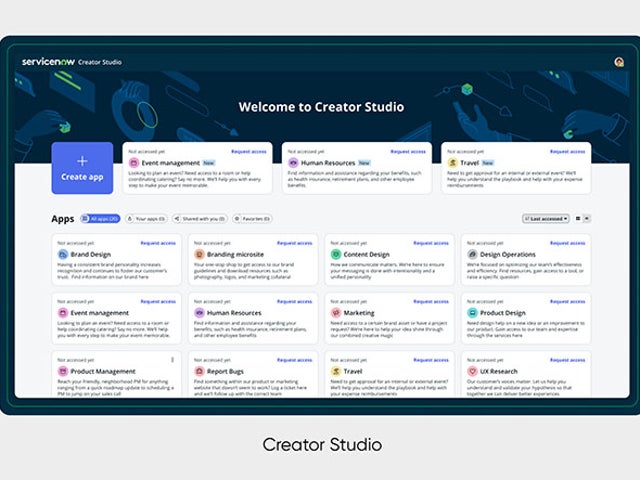
Task: Request access to Design Operations
Action: point(567,243)
